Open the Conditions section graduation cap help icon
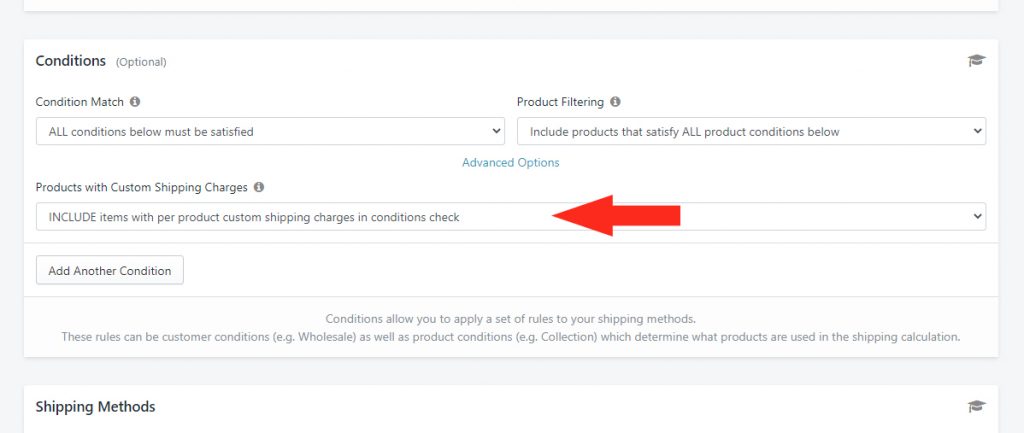 click(x=976, y=61)
